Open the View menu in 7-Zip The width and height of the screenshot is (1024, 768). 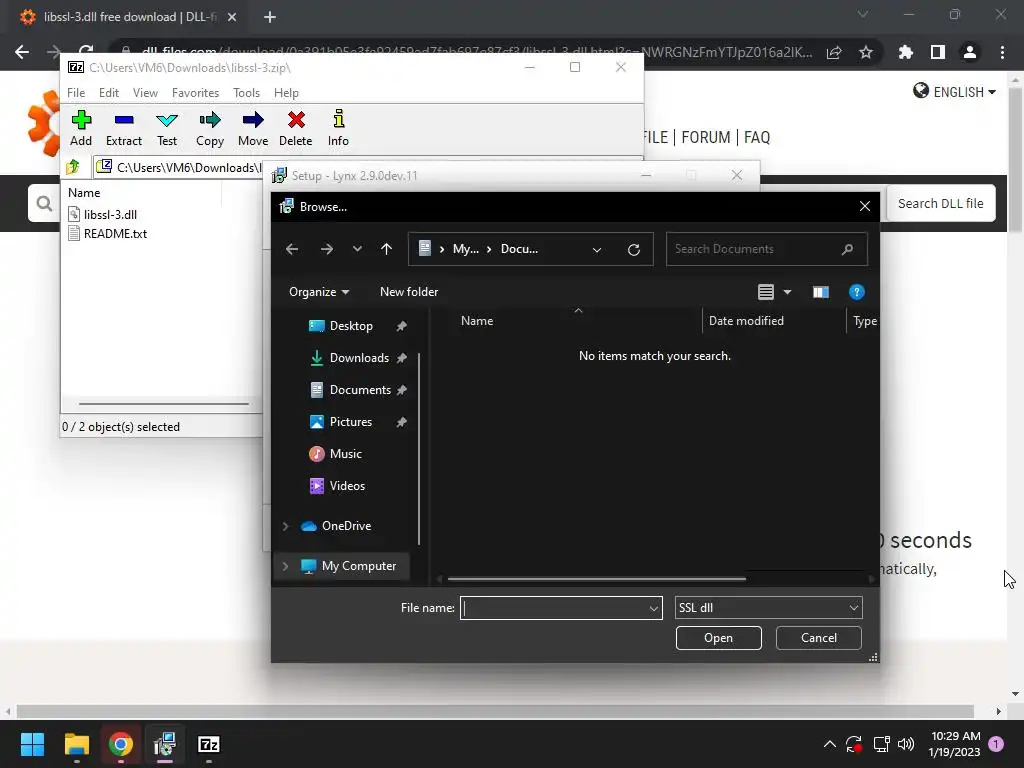click(x=145, y=93)
